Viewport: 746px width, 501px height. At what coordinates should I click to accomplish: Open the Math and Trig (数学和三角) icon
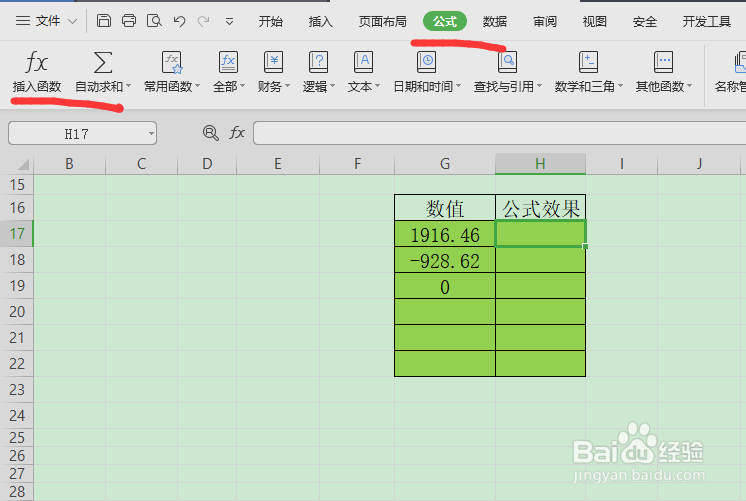coord(588,62)
